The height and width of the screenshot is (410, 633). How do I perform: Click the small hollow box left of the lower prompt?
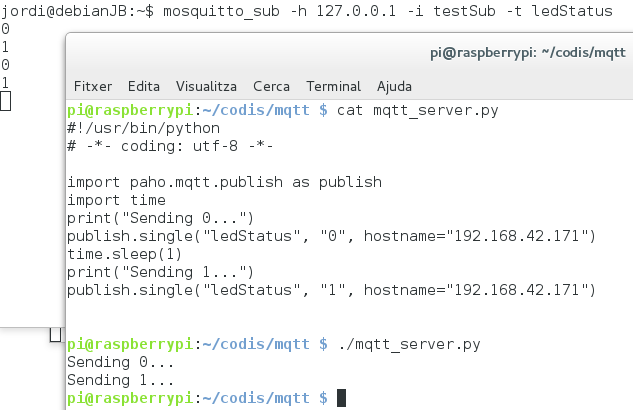tap(56, 335)
